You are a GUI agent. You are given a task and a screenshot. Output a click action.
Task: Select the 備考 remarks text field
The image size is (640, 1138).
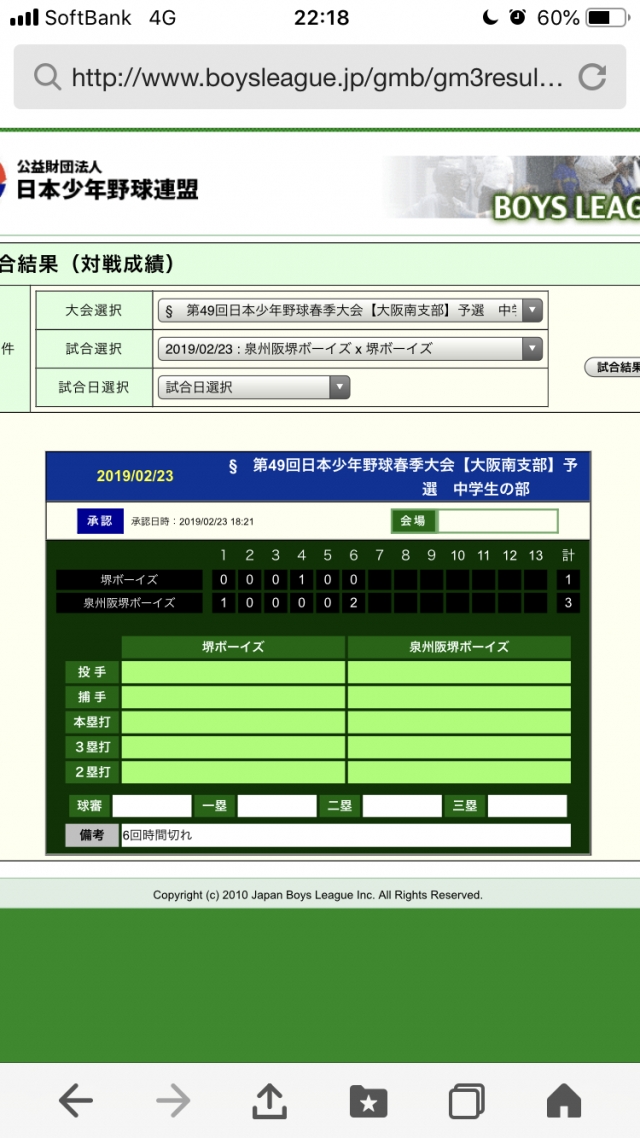click(345, 835)
